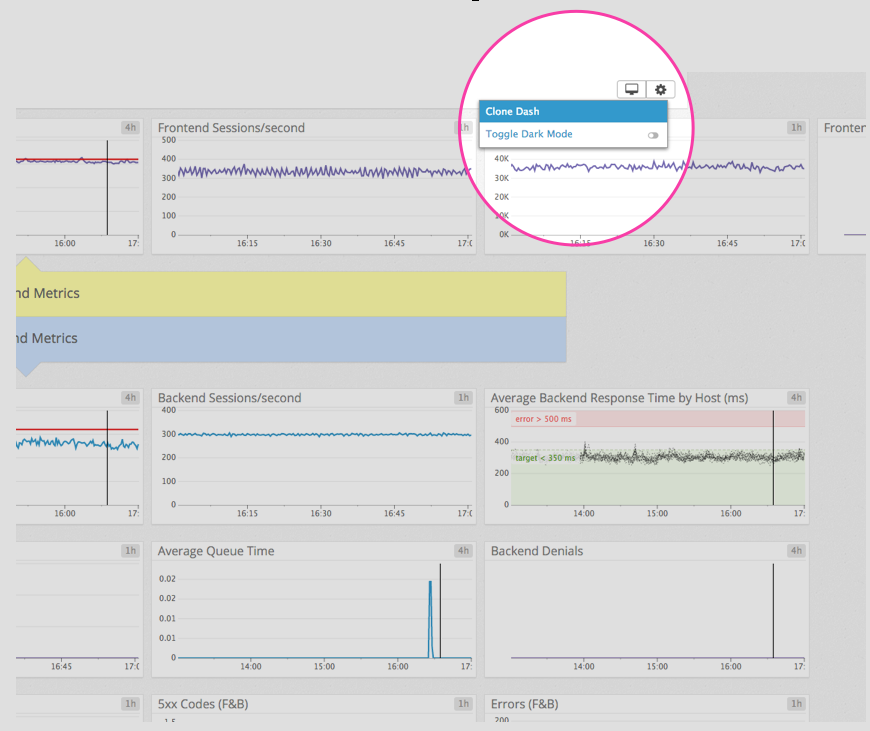Image resolution: width=870 pixels, height=731 pixels.
Task: Flip the dark mode switch
Action: pos(654,135)
